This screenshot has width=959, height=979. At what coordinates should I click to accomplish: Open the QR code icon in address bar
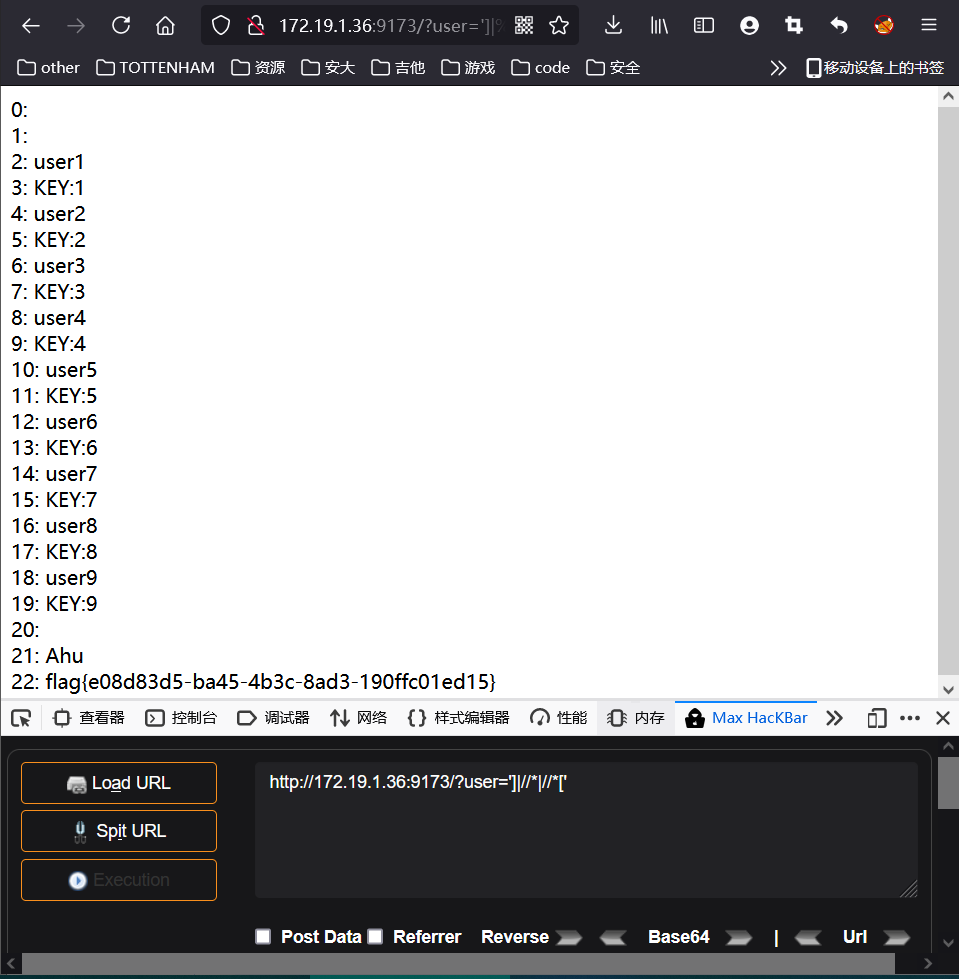[524, 26]
